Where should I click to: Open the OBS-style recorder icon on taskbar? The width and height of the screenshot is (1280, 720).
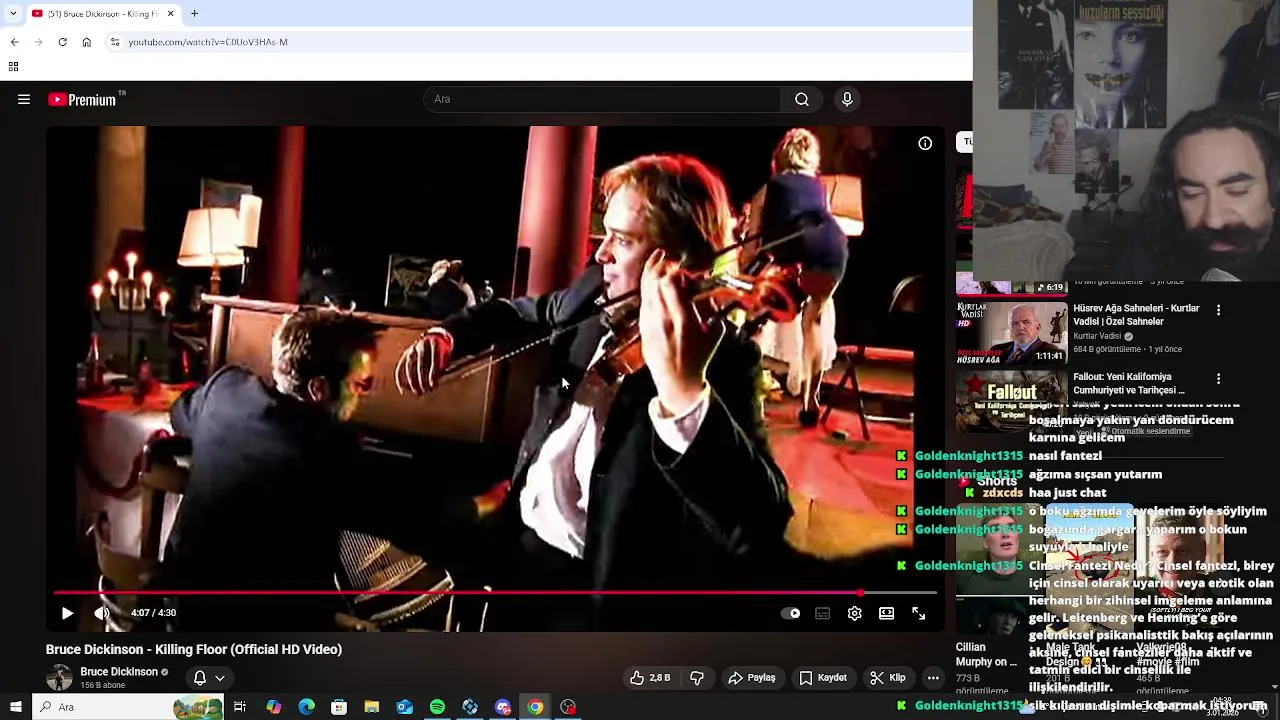[568, 707]
